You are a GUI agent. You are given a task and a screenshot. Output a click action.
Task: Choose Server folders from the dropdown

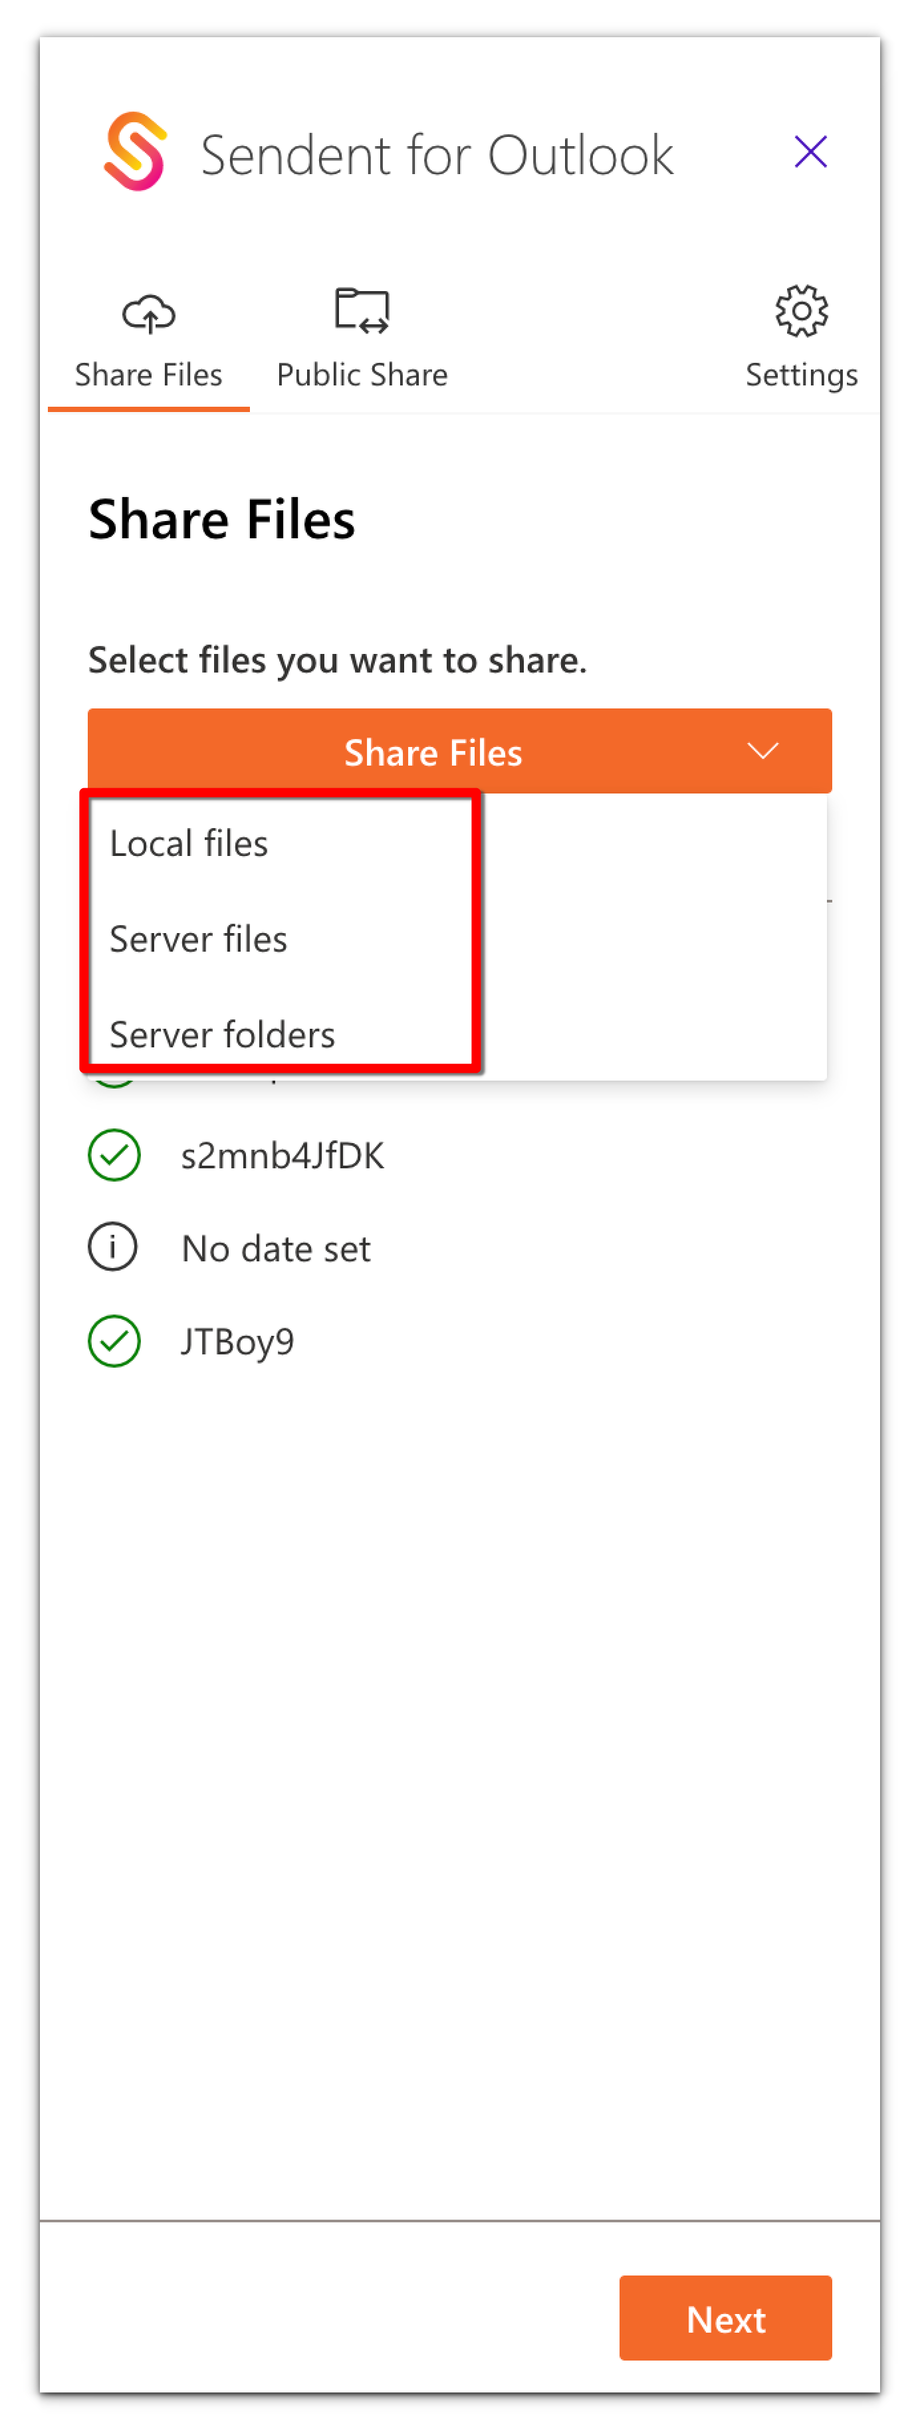pyautogui.click(x=222, y=1034)
